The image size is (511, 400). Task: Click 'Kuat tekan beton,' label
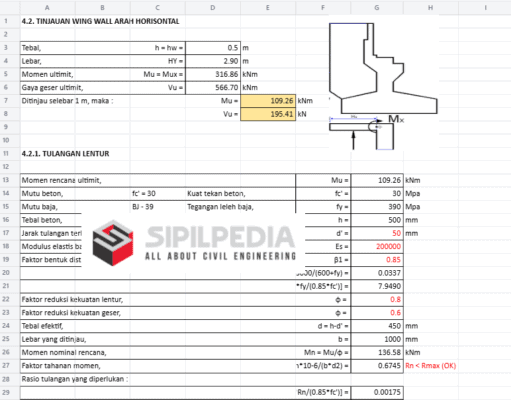click(x=216, y=194)
